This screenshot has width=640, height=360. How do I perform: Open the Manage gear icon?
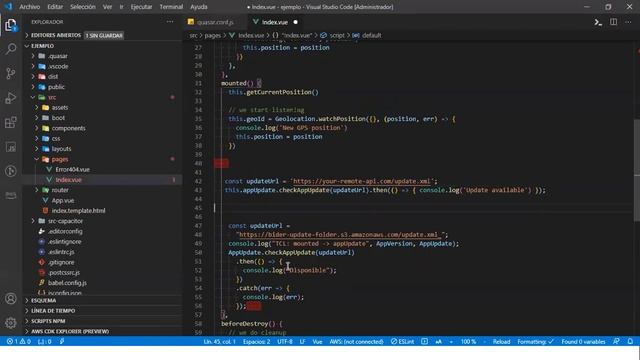click(11, 323)
